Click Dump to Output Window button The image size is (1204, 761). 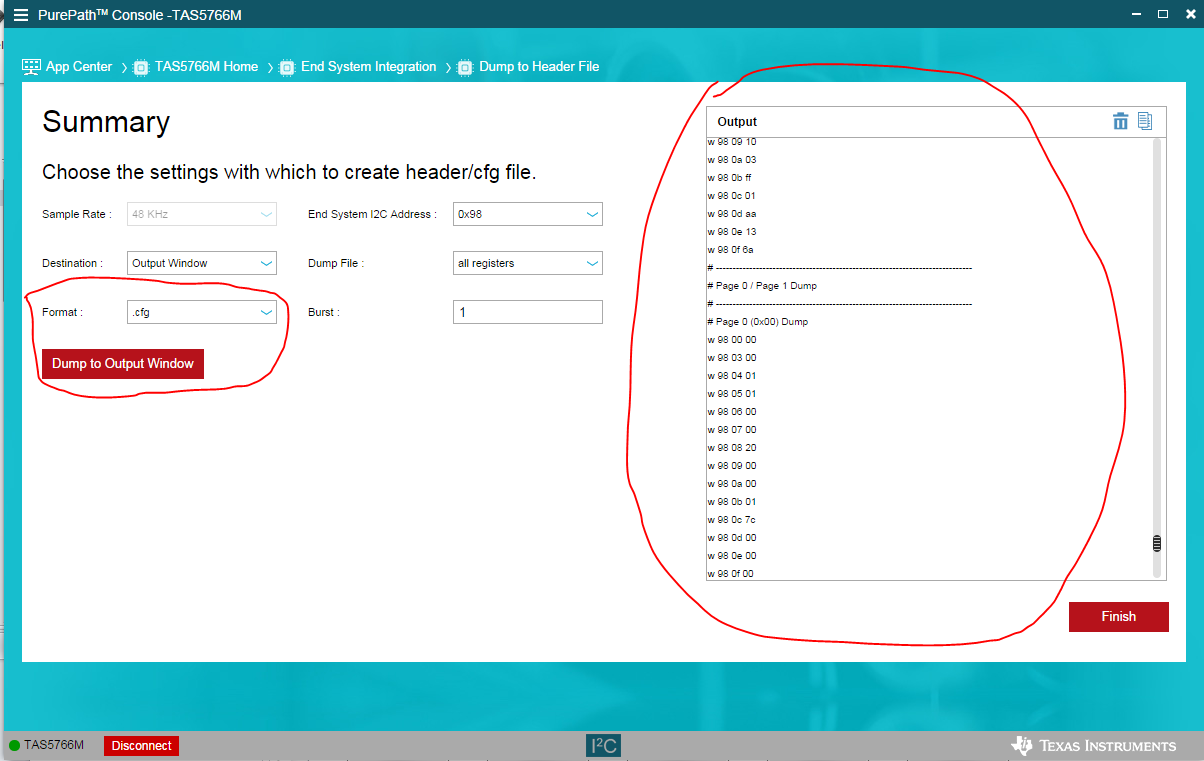(123, 364)
